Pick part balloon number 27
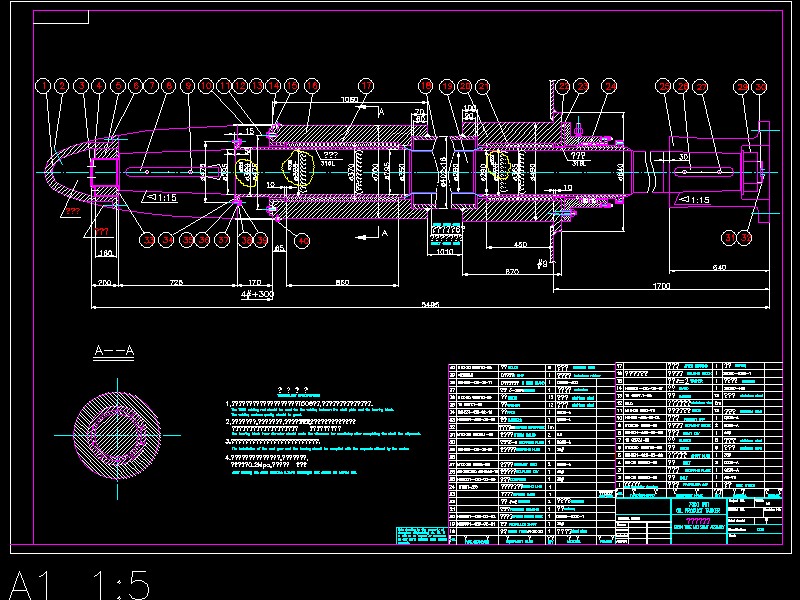 click(702, 87)
